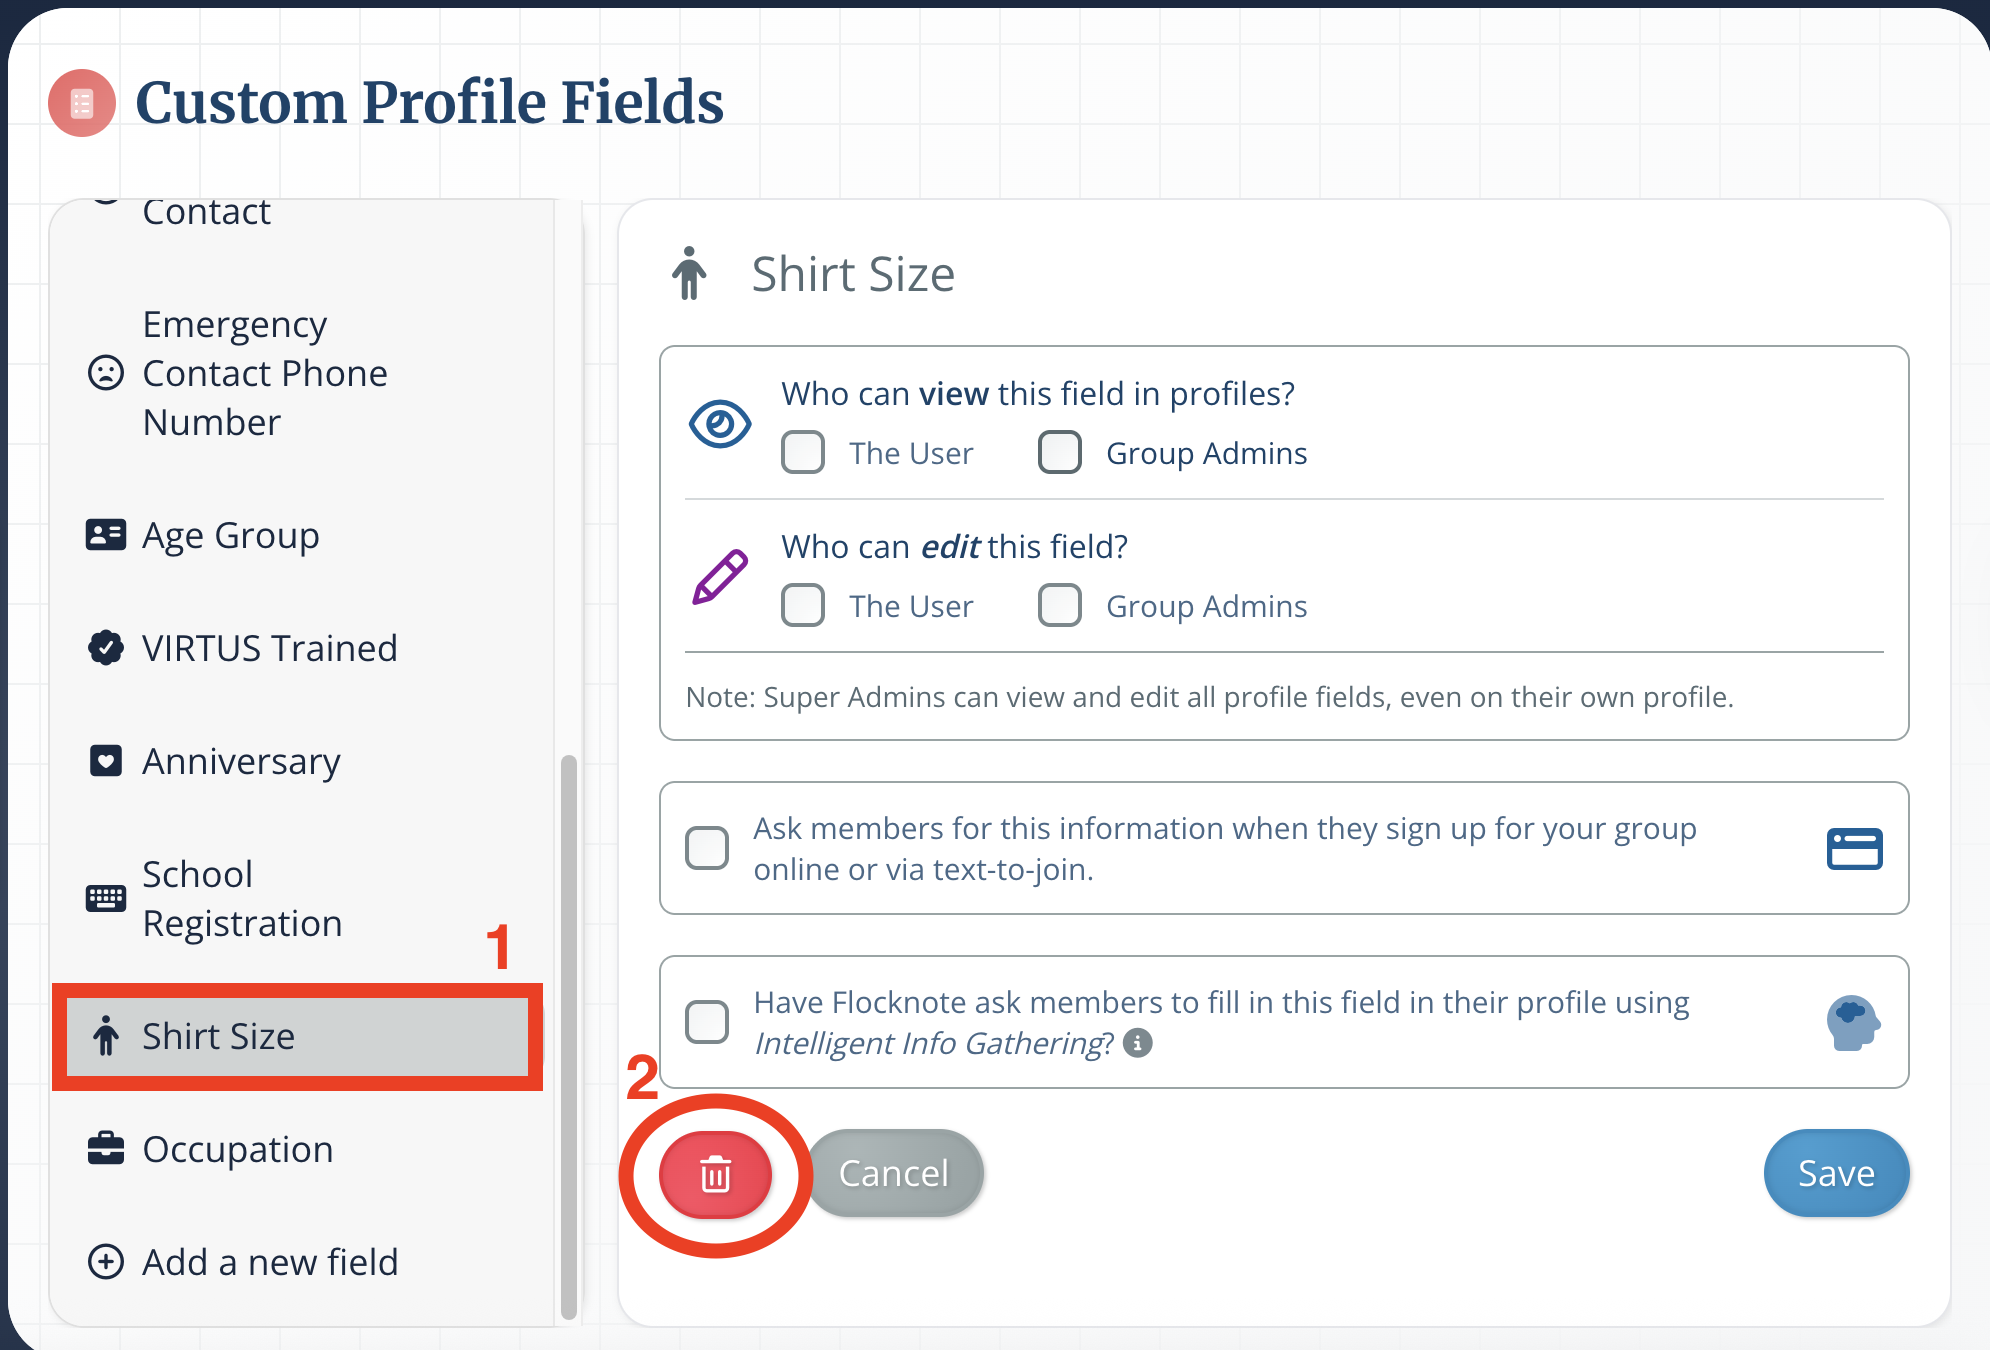The image size is (1990, 1350).
Task: Click the card icon in sign-up option
Action: tap(1854, 849)
